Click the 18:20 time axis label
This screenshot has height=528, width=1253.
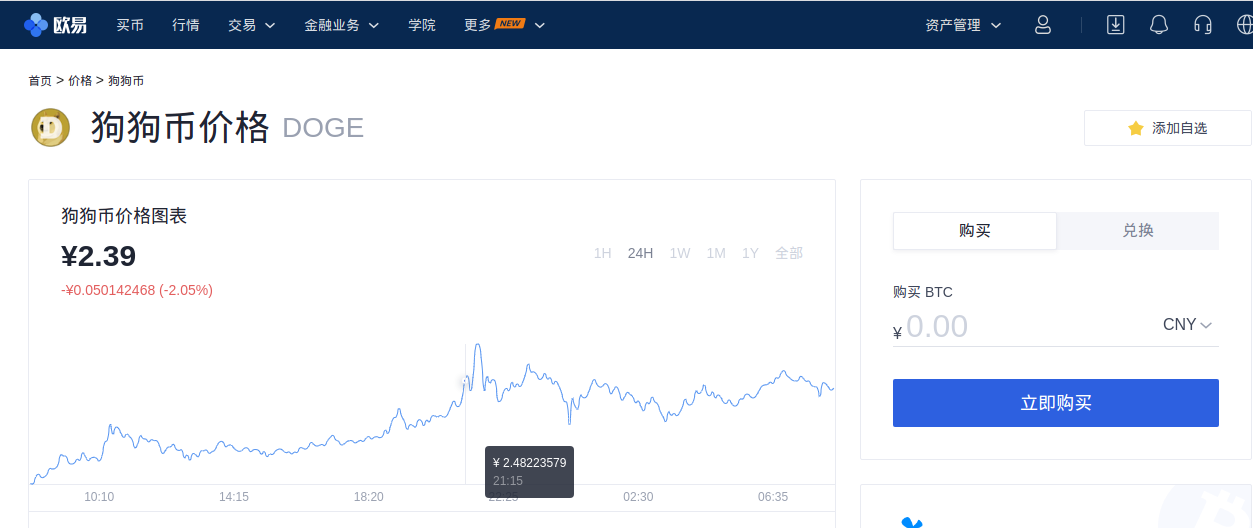[x=369, y=497]
